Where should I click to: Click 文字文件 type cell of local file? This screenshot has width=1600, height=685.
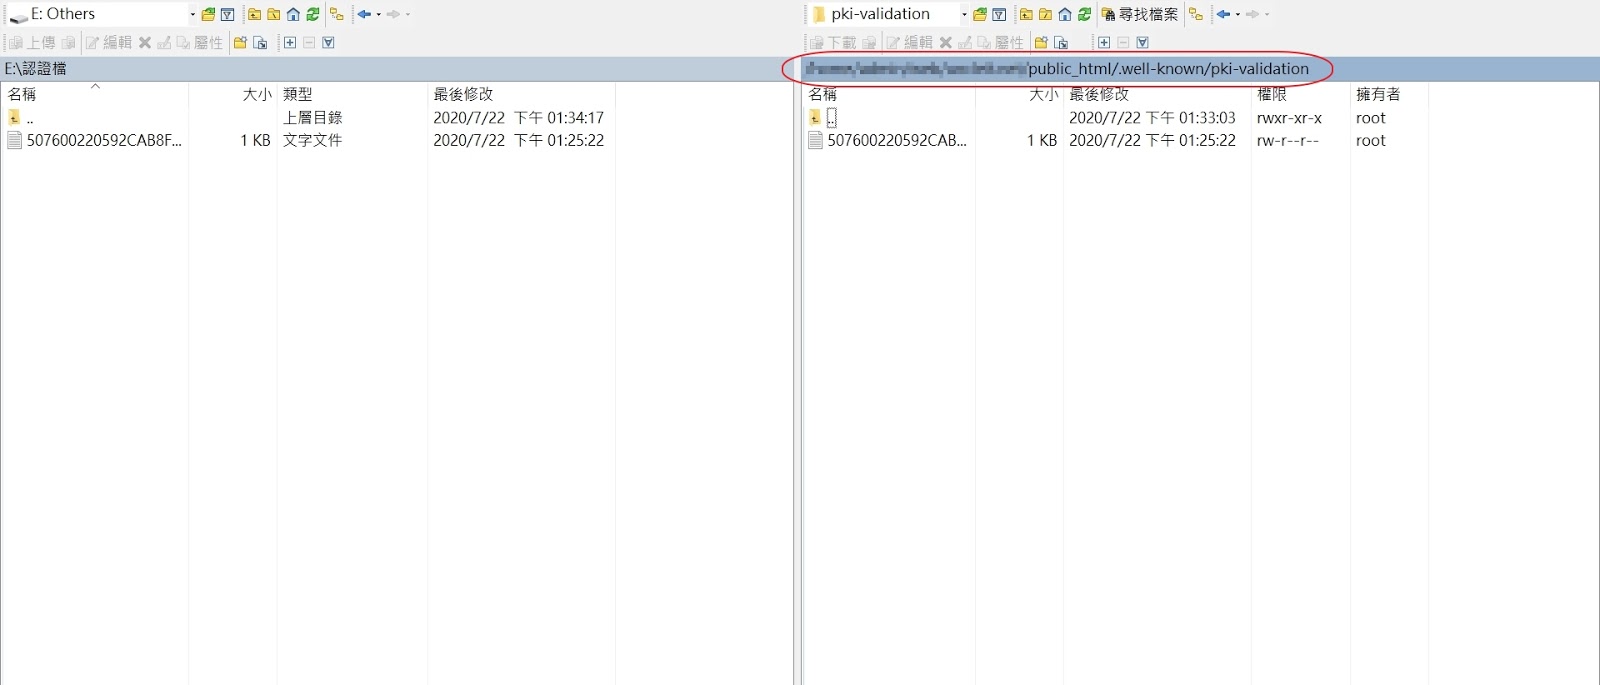pos(312,140)
